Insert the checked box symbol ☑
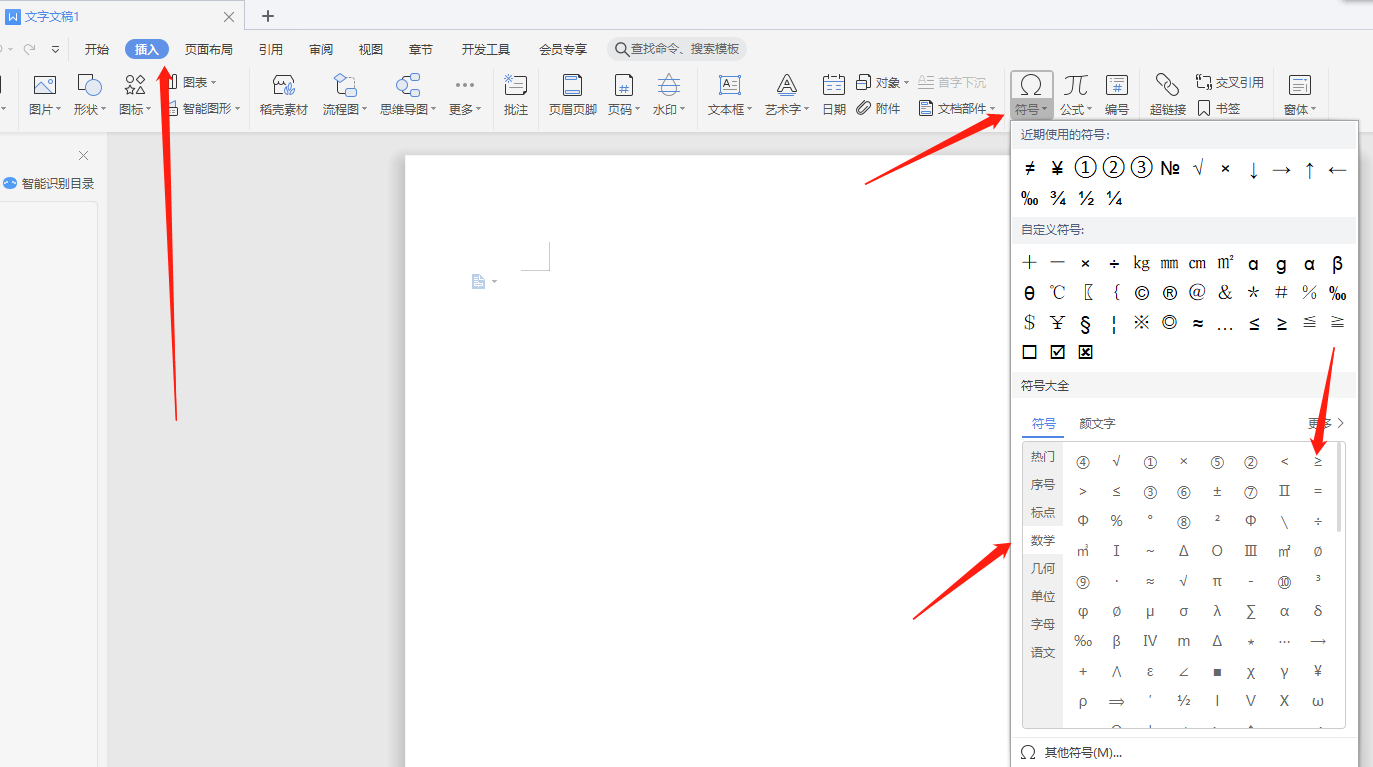Screen dimensions: 1373x767 1057,352
